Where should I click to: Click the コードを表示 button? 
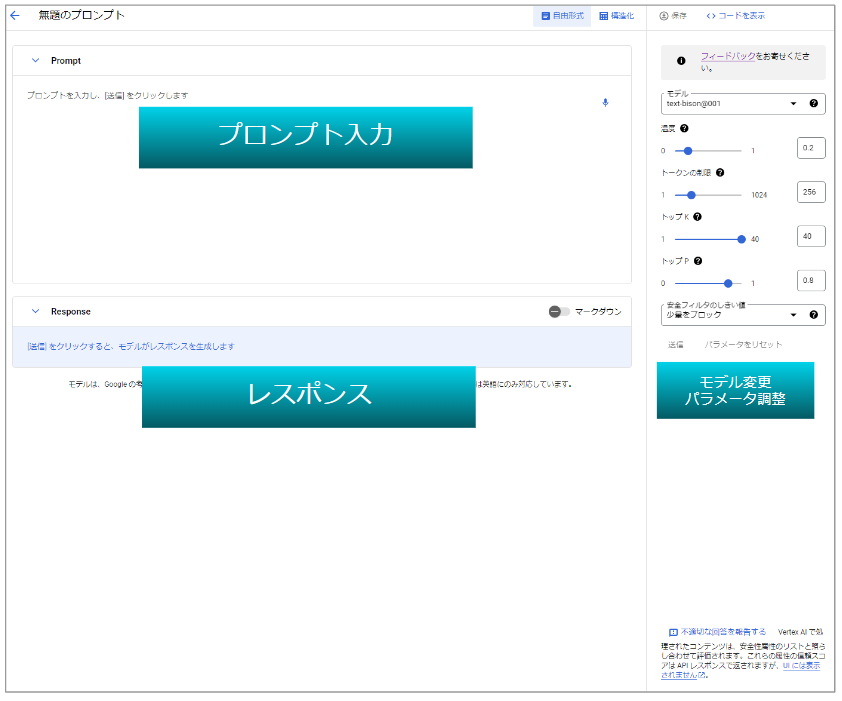click(735, 16)
